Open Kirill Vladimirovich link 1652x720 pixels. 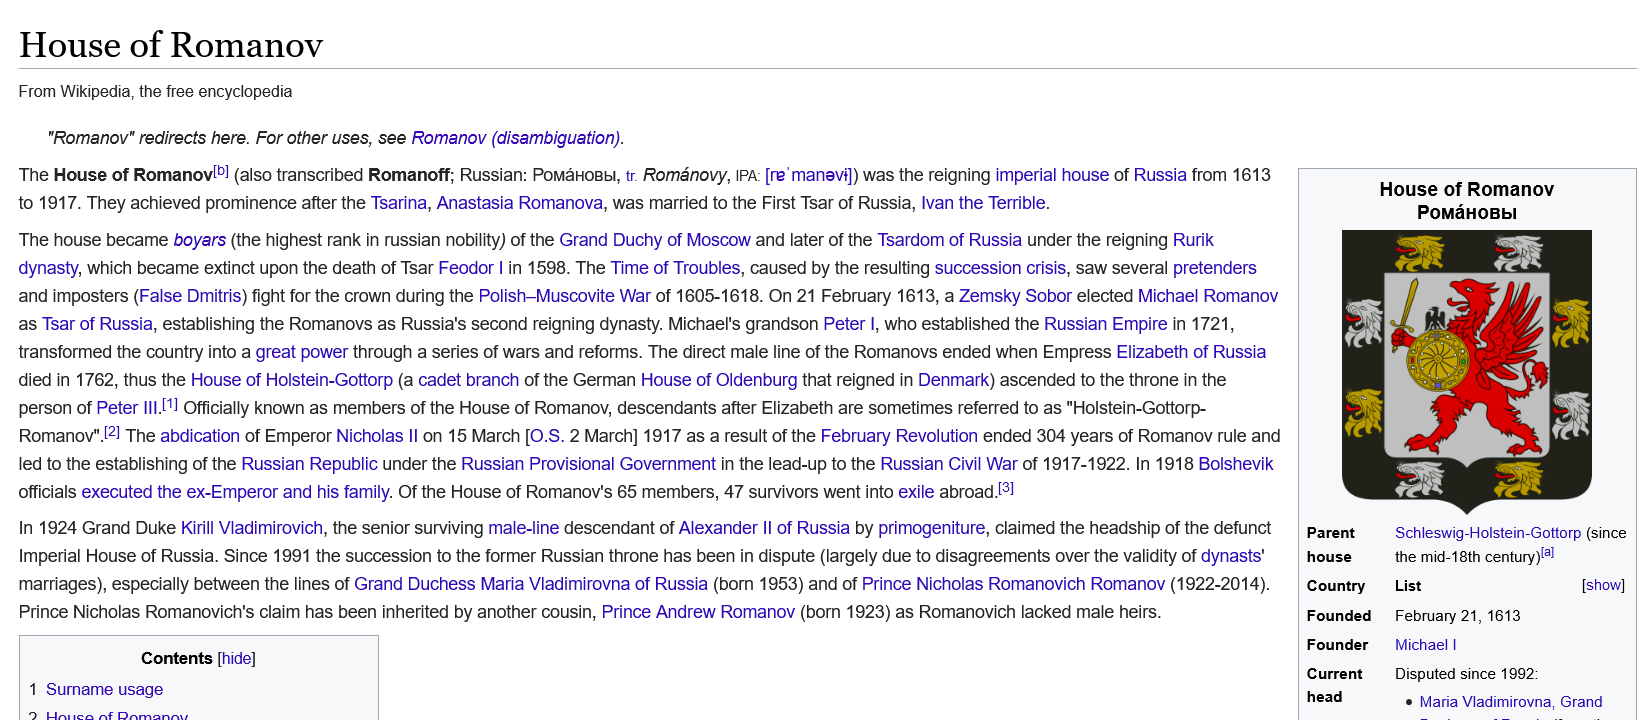pos(252,528)
